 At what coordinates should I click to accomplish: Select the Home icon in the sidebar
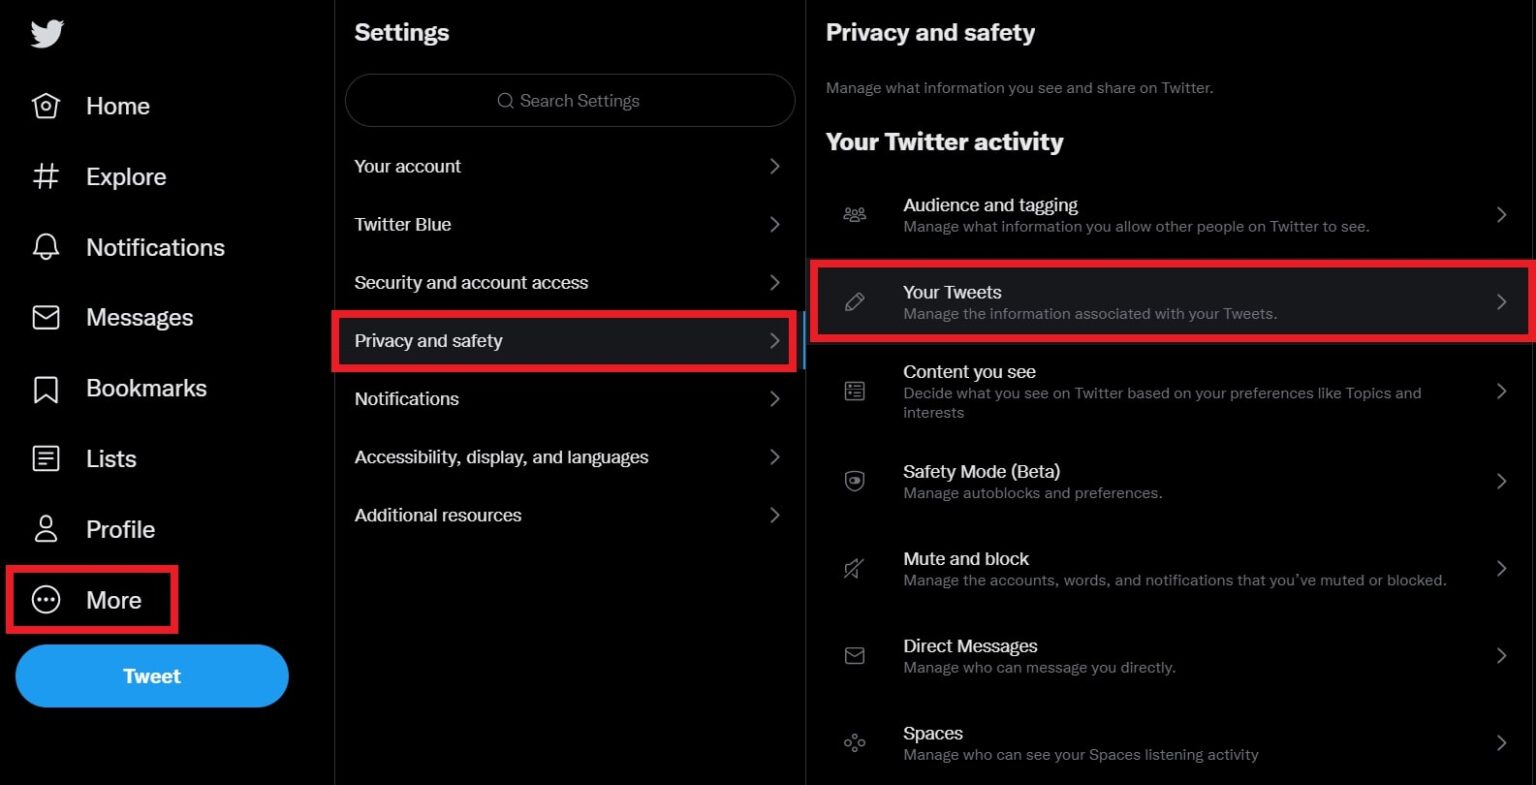(46, 105)
